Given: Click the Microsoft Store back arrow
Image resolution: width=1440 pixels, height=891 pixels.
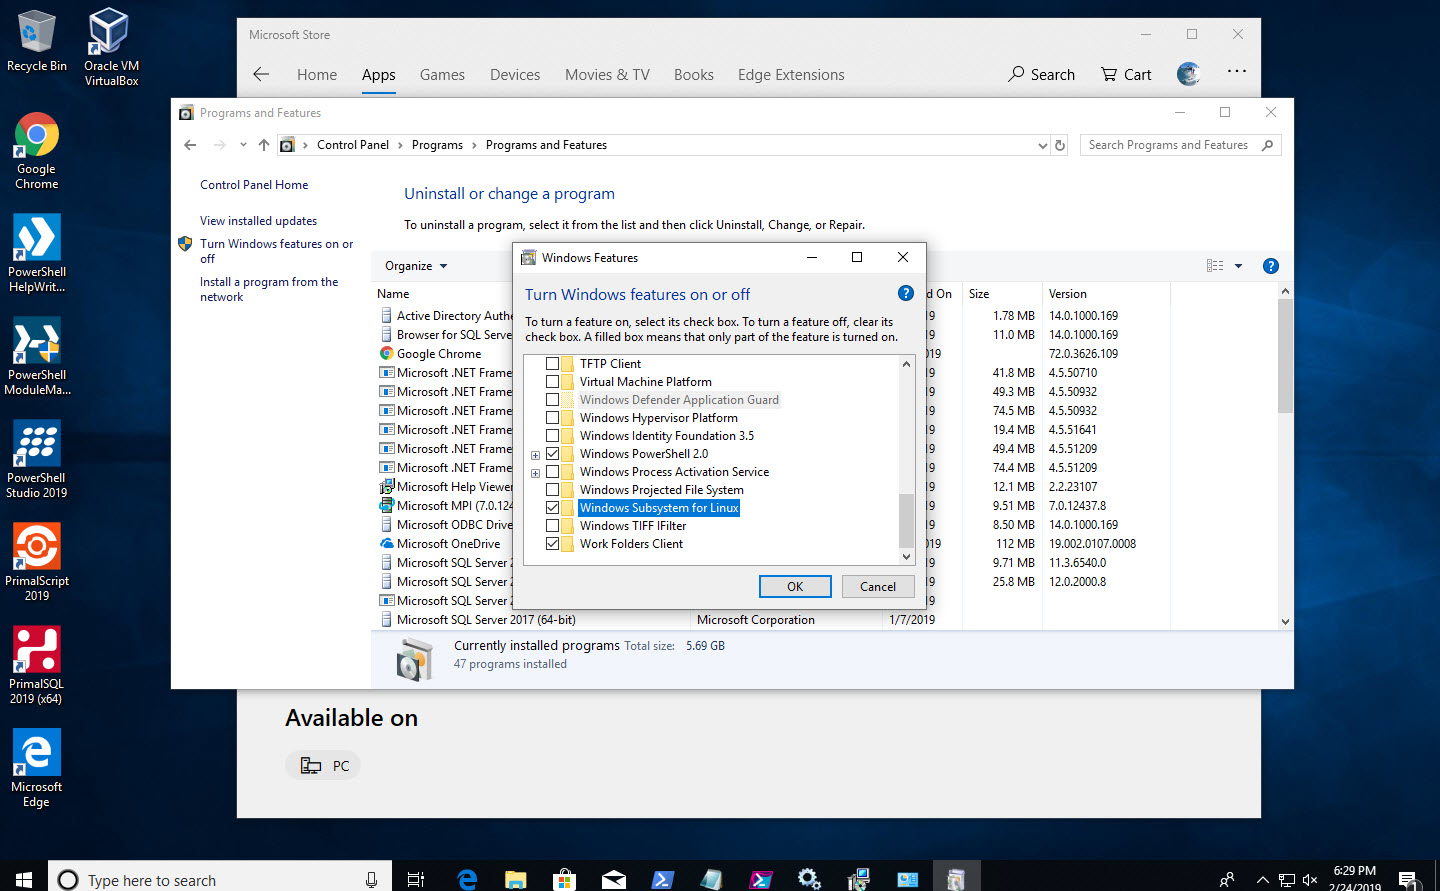Looking at the screenshot, I should coord(261,74).
